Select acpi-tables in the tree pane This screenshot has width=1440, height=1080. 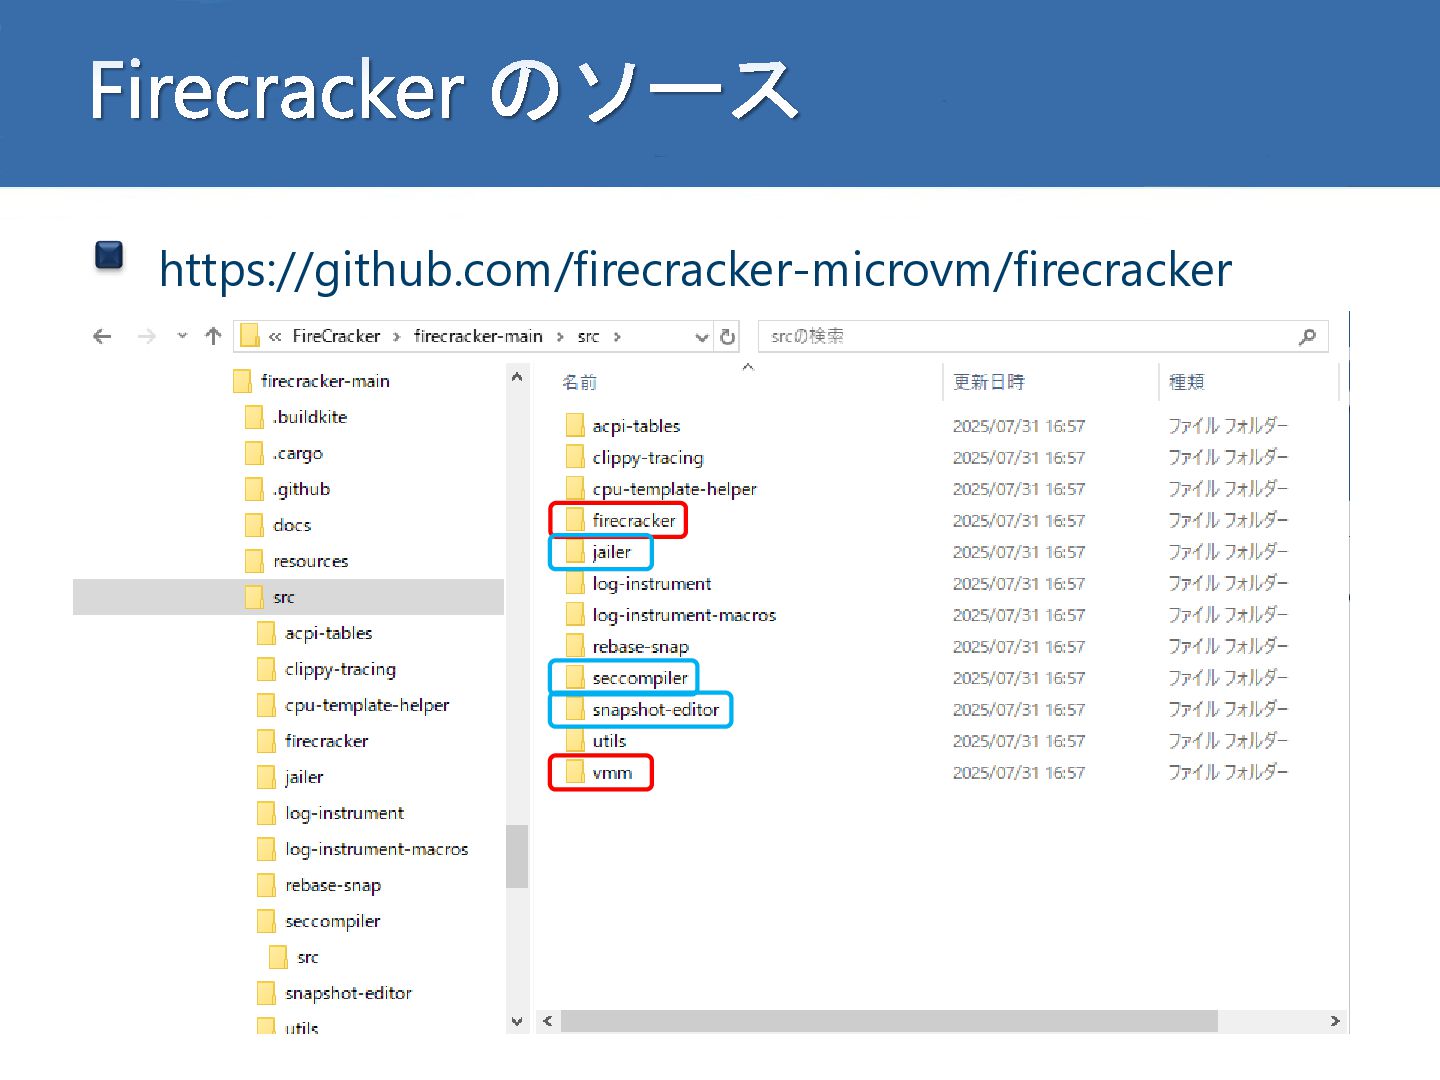pyautogui.click(x=328, y=633)
